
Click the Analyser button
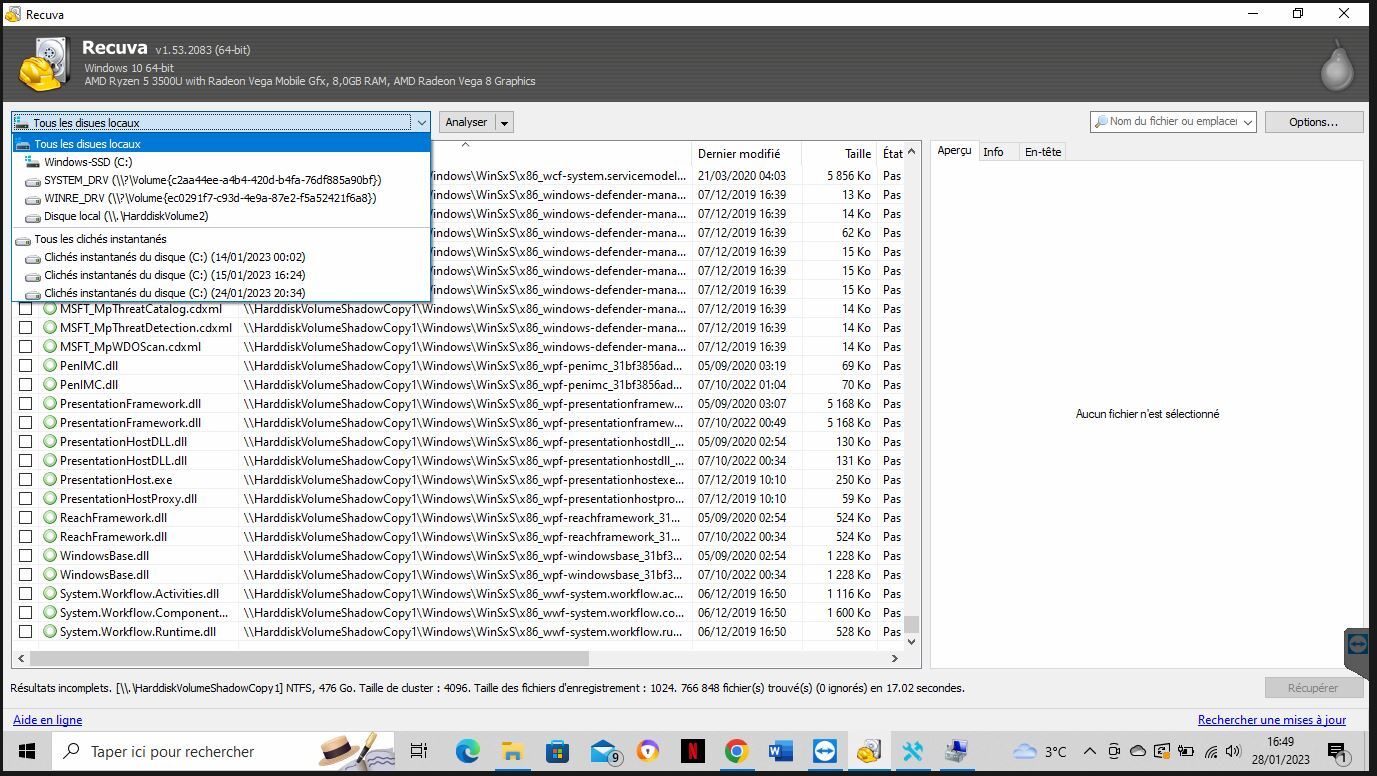point(467,122)
